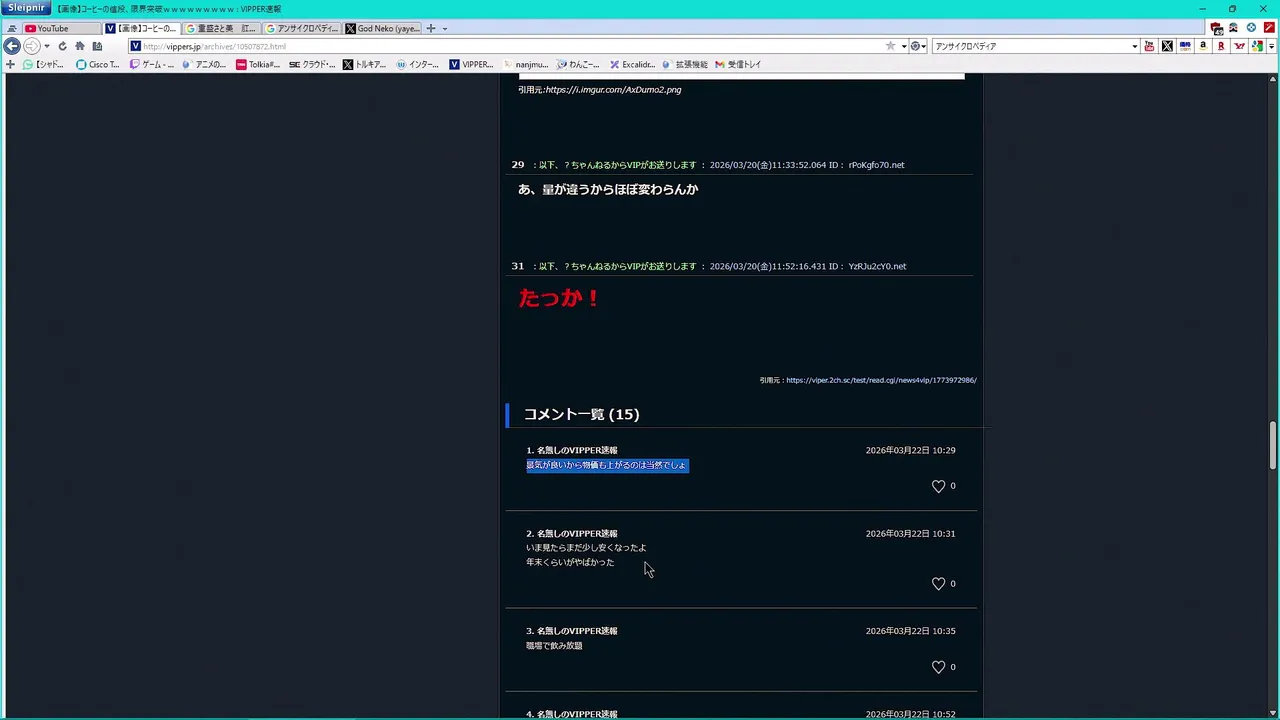Click the highlighted comment 1 text
This screenshot has height=720, width=1280.
pos(607,465)
